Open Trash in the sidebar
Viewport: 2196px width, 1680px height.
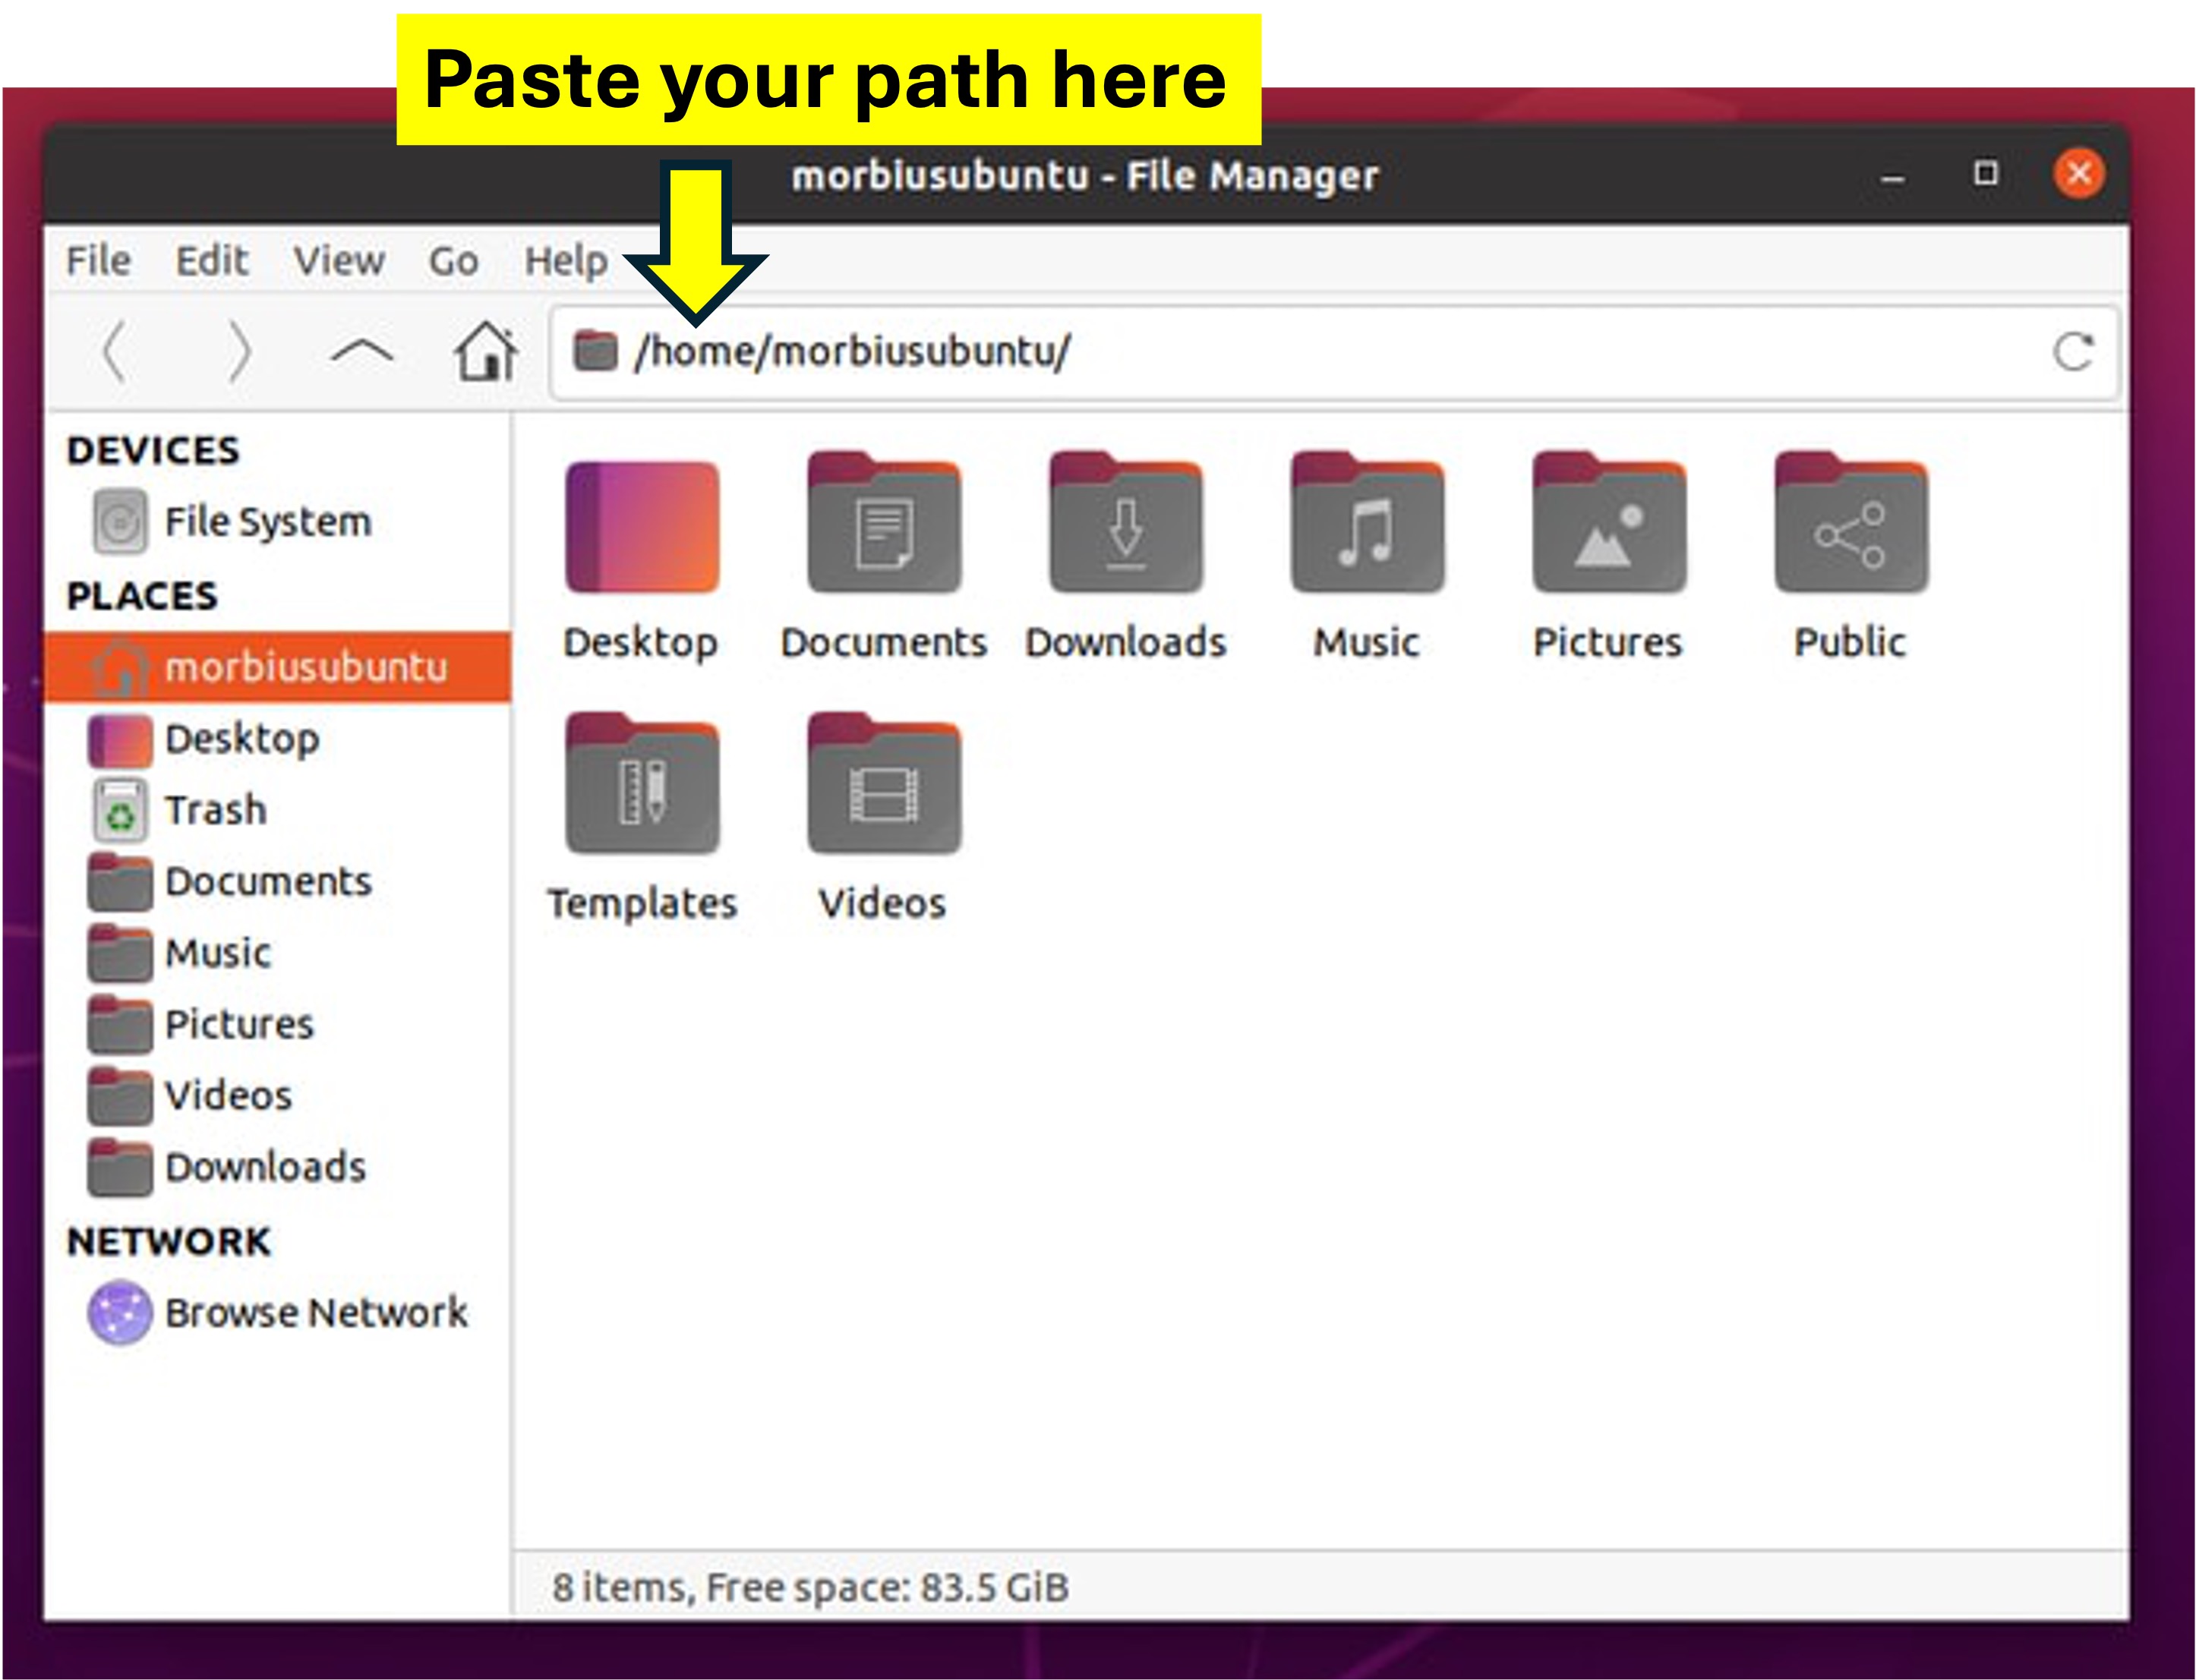[278, 811]
